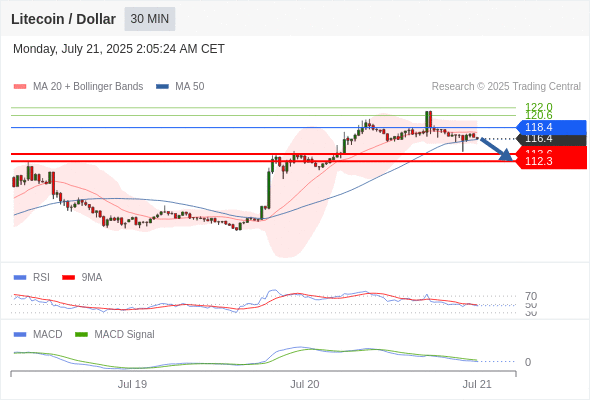Click the Jul 19 date marker
Viewport: 590px width, 400px height.
[x=132, y=384]
